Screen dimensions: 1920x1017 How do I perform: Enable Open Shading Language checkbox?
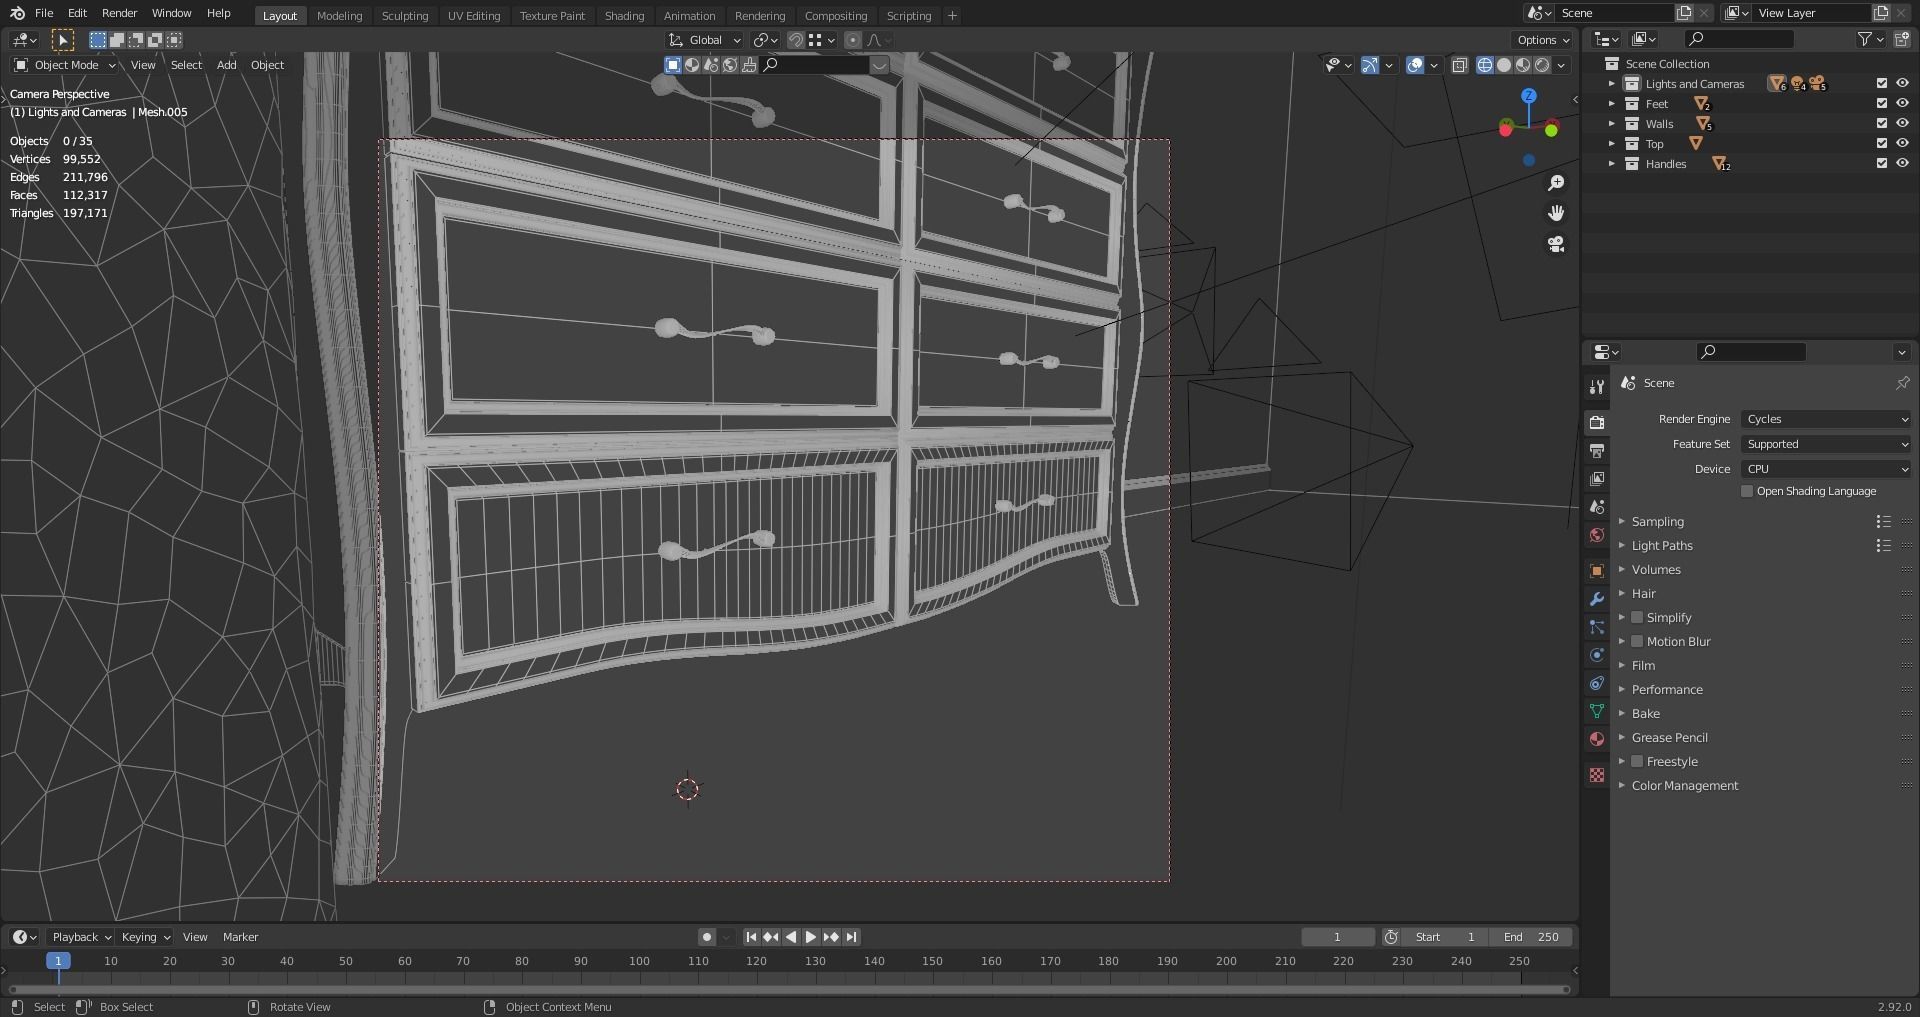(1747, 491)
